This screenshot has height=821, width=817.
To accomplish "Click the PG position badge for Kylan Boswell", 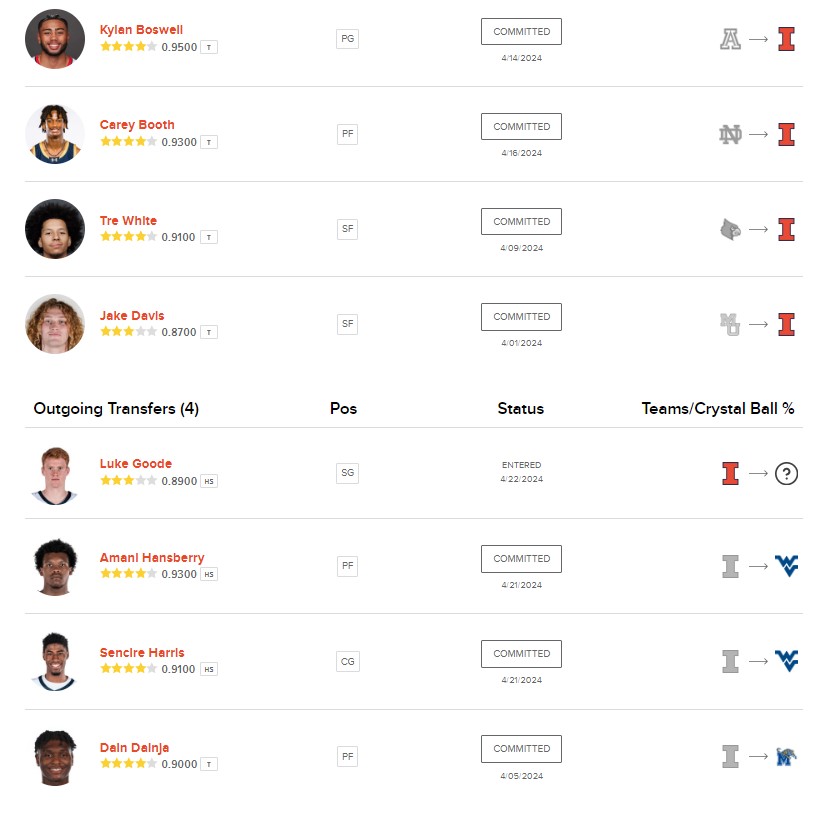I will coord(347,39).
